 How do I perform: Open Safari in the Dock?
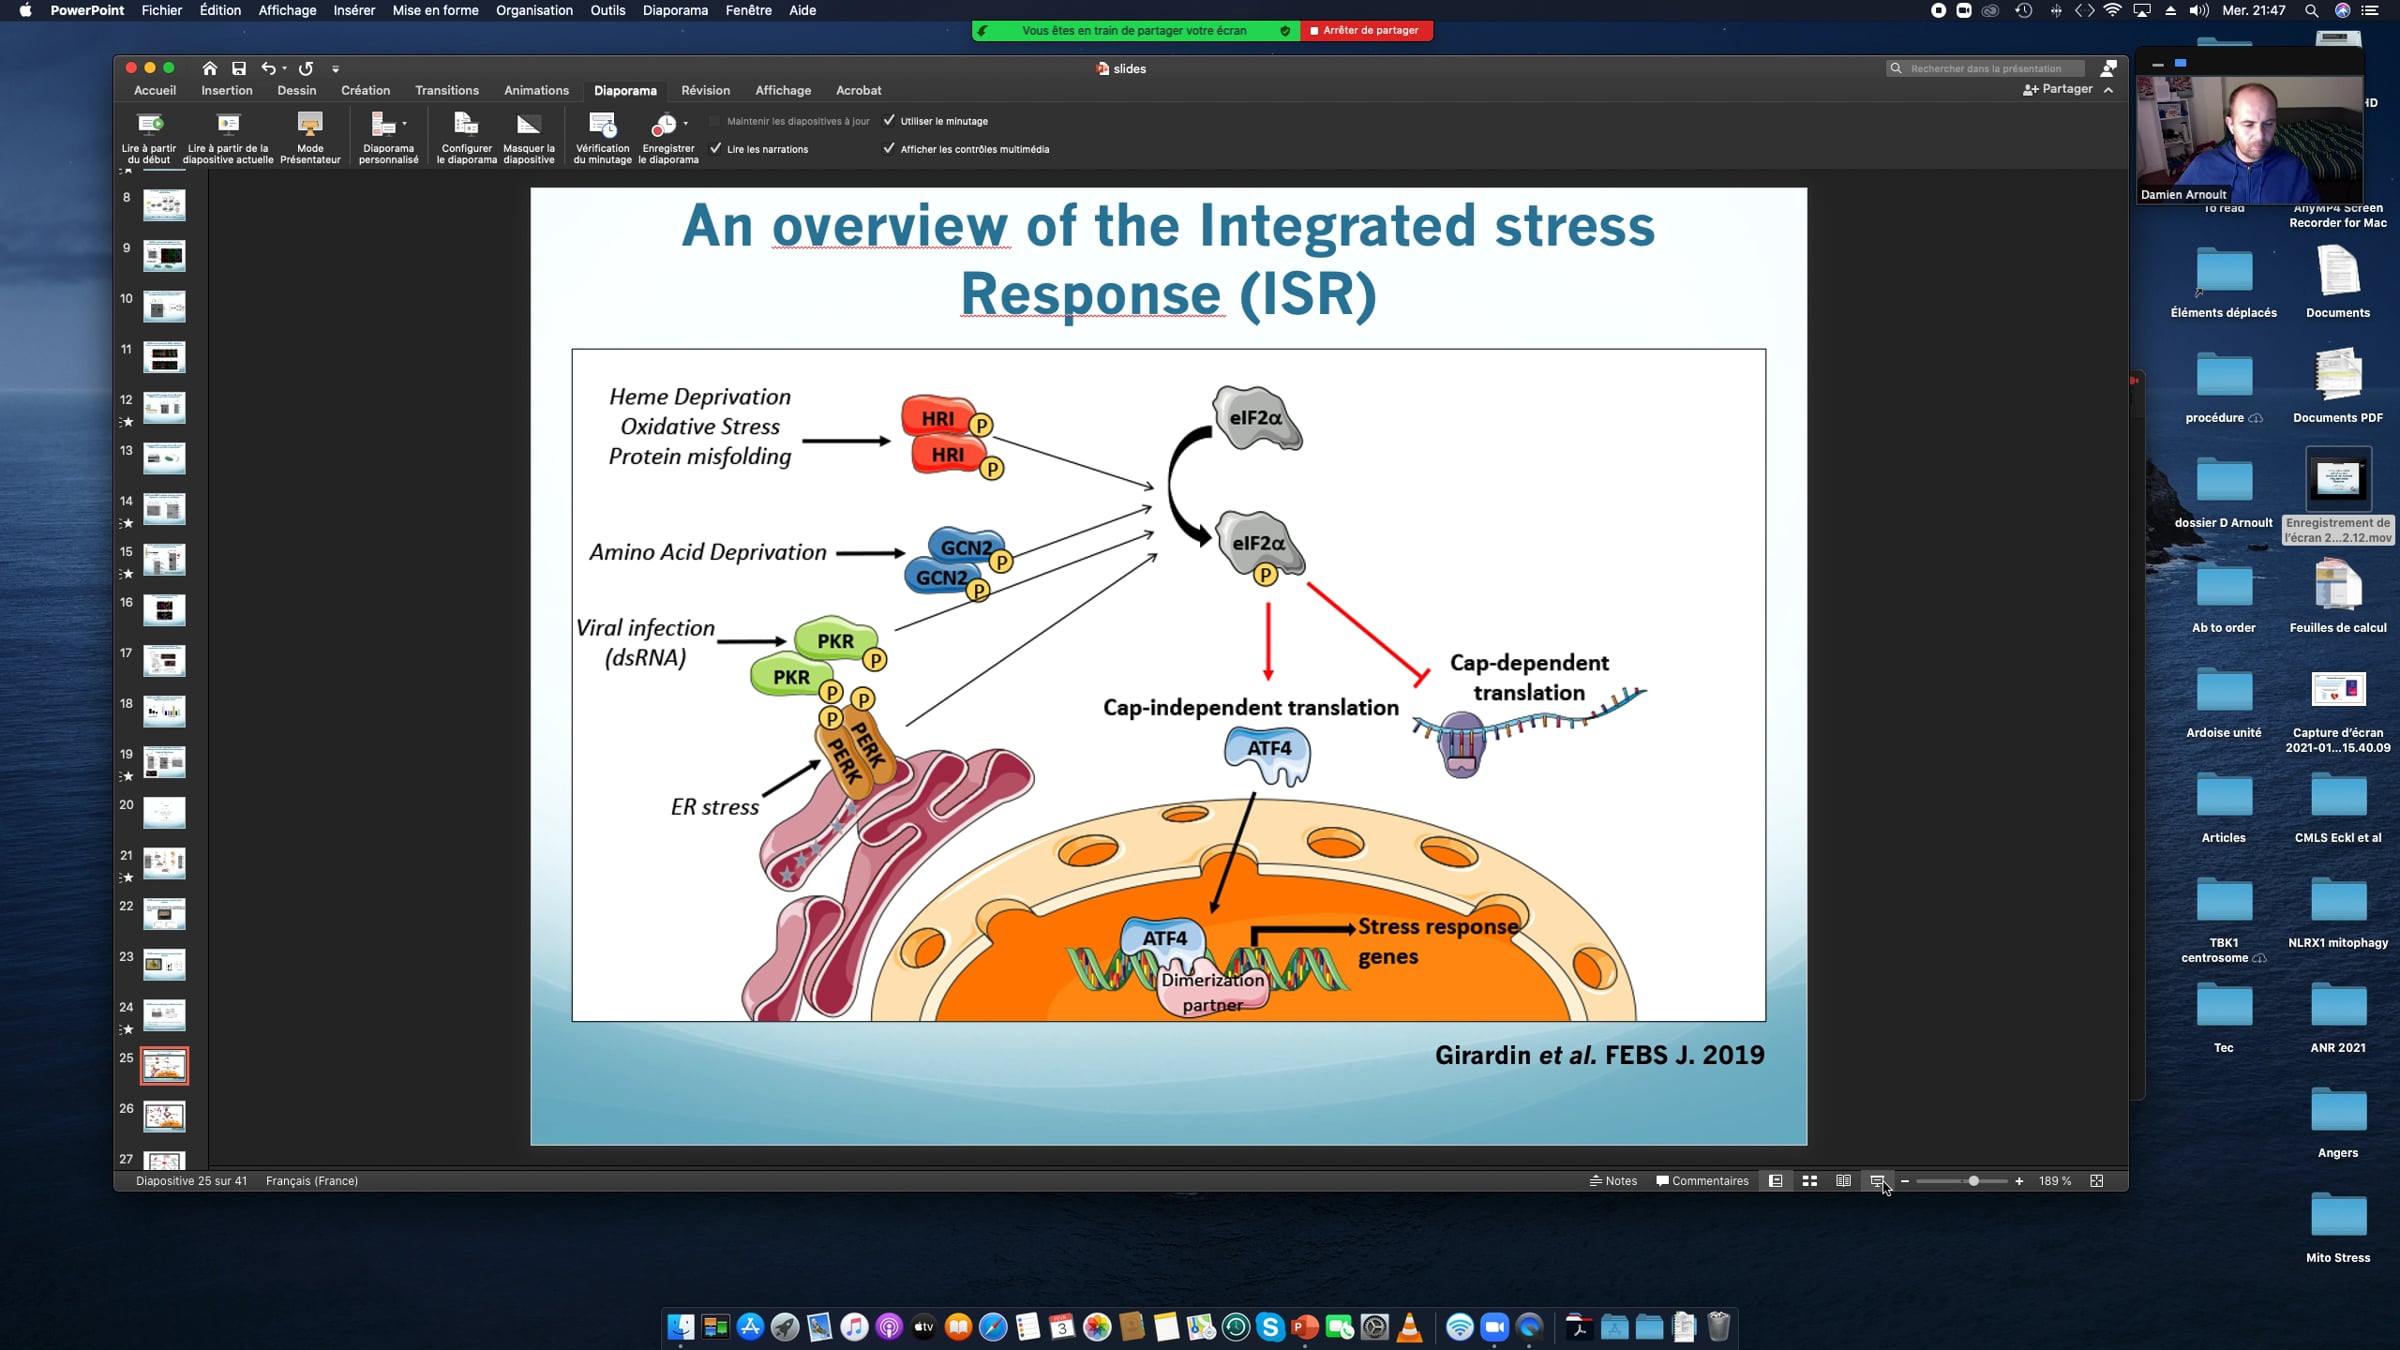(993, 1327)
